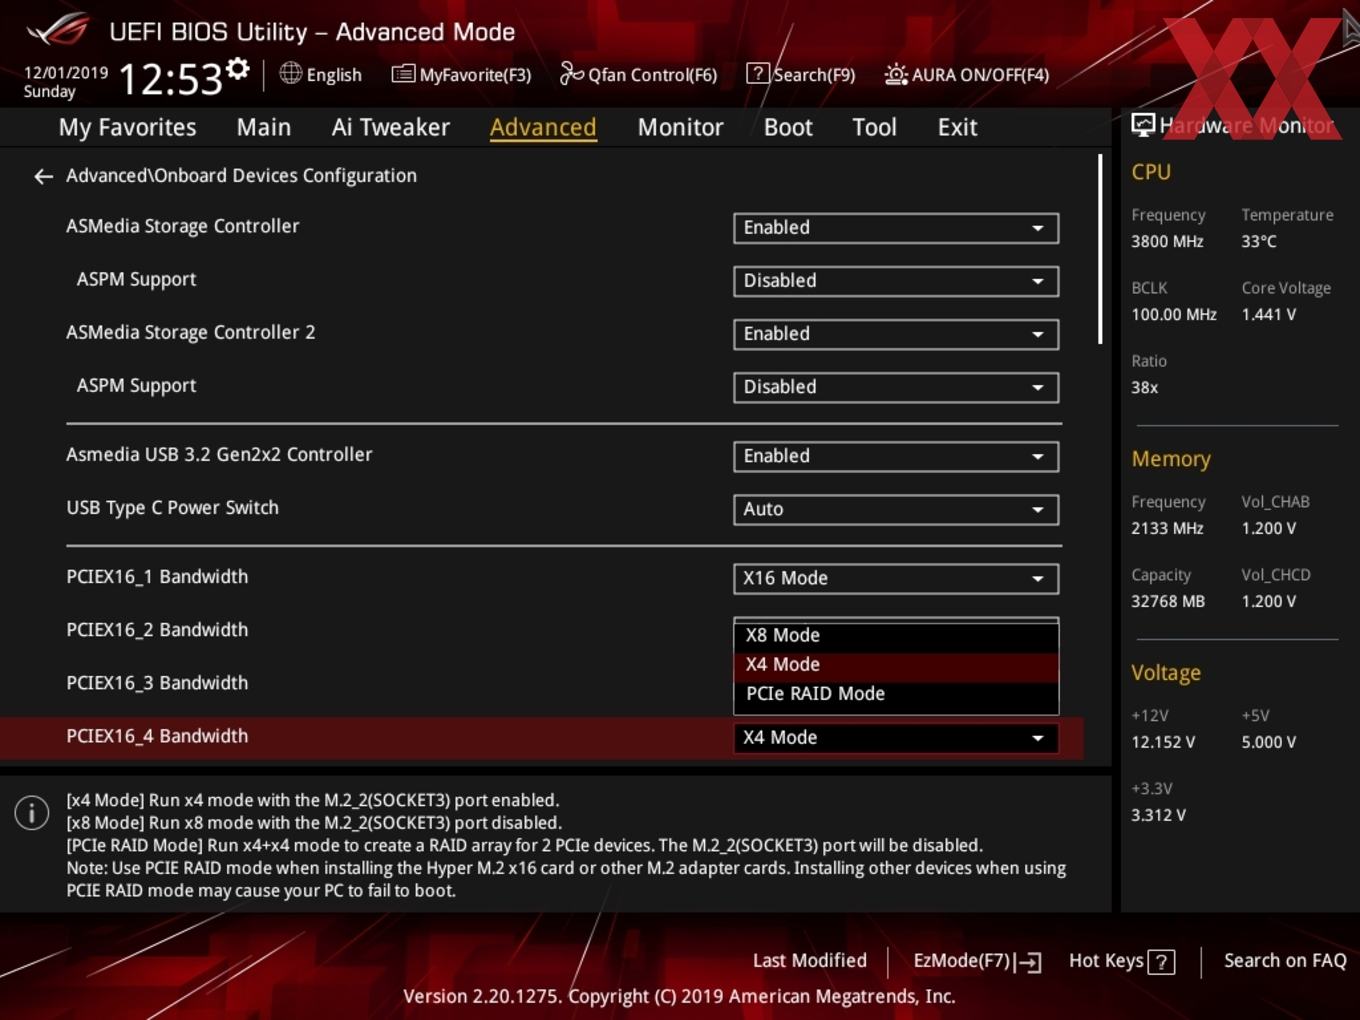The width and height of the screenshot is (1360, 1020).
Task: Open the clock settings gear icon
Action: pyautogui.click(x=238, y=69)
